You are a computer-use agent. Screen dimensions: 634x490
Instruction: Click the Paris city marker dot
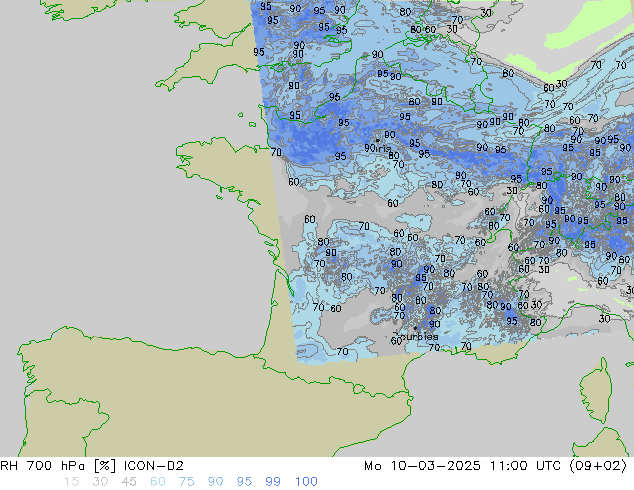tap(377, 141)
